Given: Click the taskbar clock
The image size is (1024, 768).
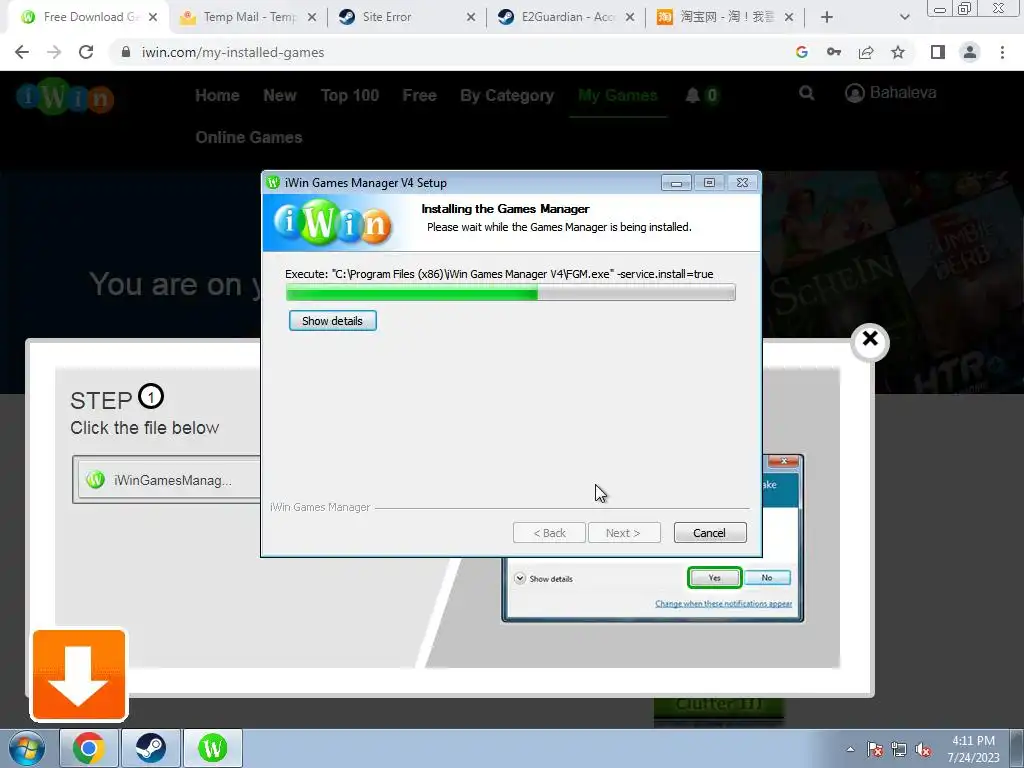Looking at the screenshot, I should [973, 749].
